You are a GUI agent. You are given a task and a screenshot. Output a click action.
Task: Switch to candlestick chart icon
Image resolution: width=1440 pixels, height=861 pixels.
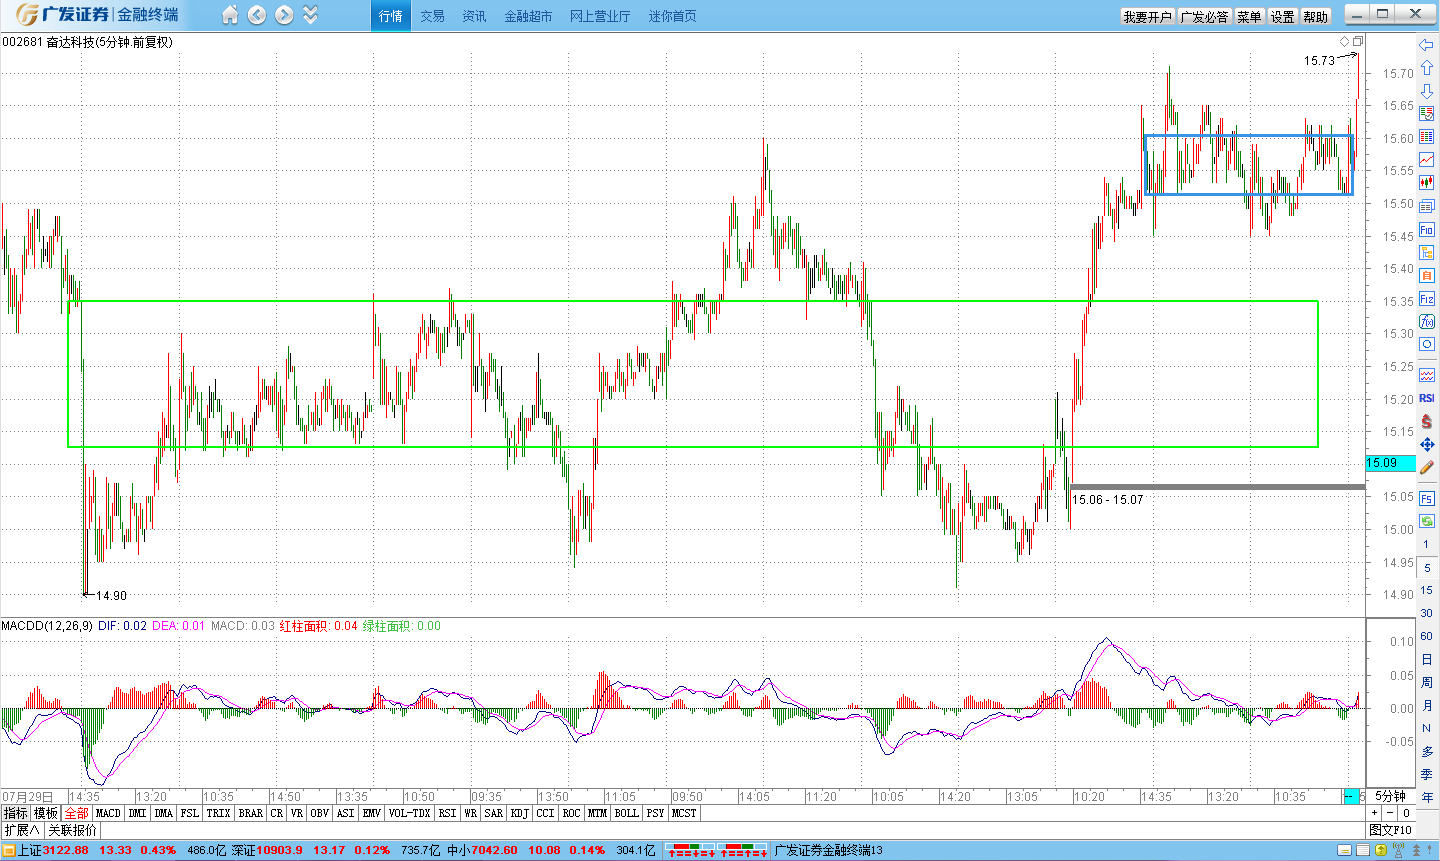1427,183
